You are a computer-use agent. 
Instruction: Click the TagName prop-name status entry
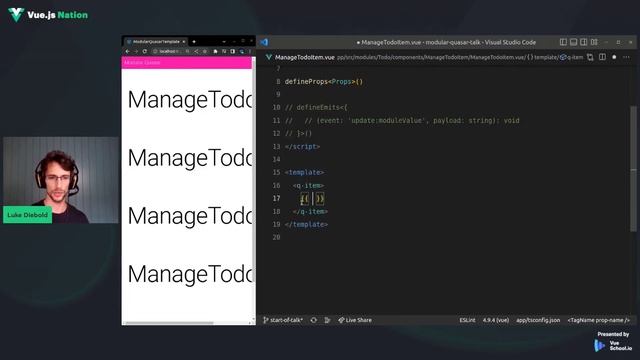[x=599, y=320]
